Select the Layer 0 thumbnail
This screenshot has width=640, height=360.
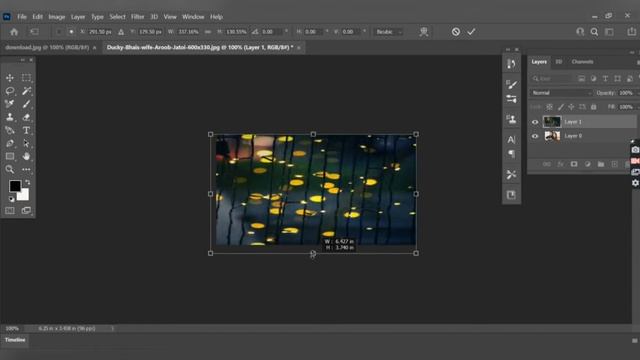tap(552, 136)
